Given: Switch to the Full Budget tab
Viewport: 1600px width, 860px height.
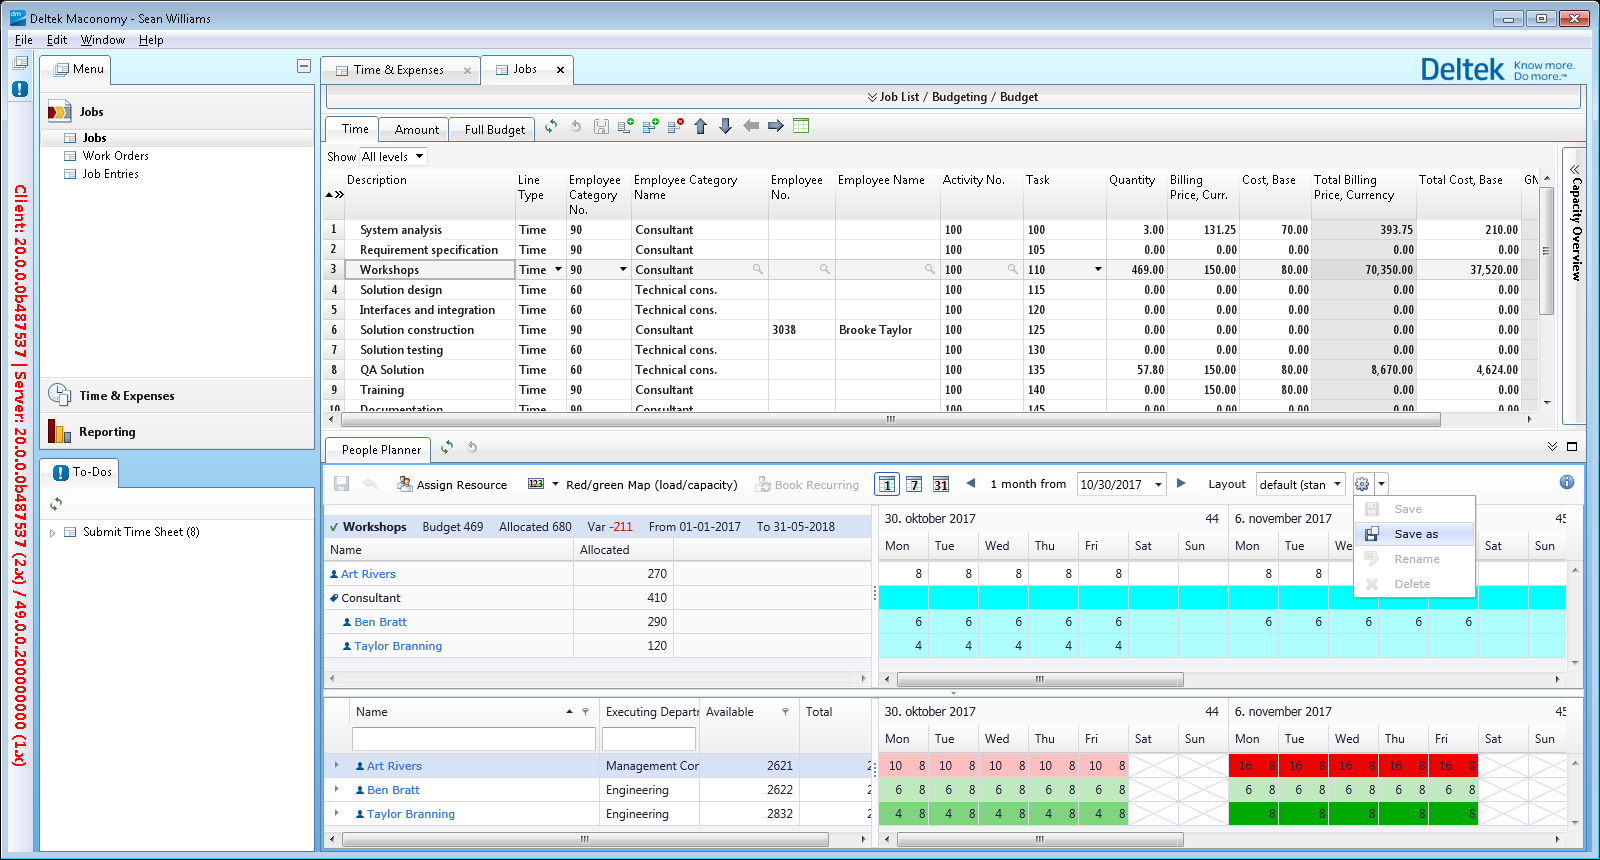Looking at the screenshot, I should tap(494, 130).
